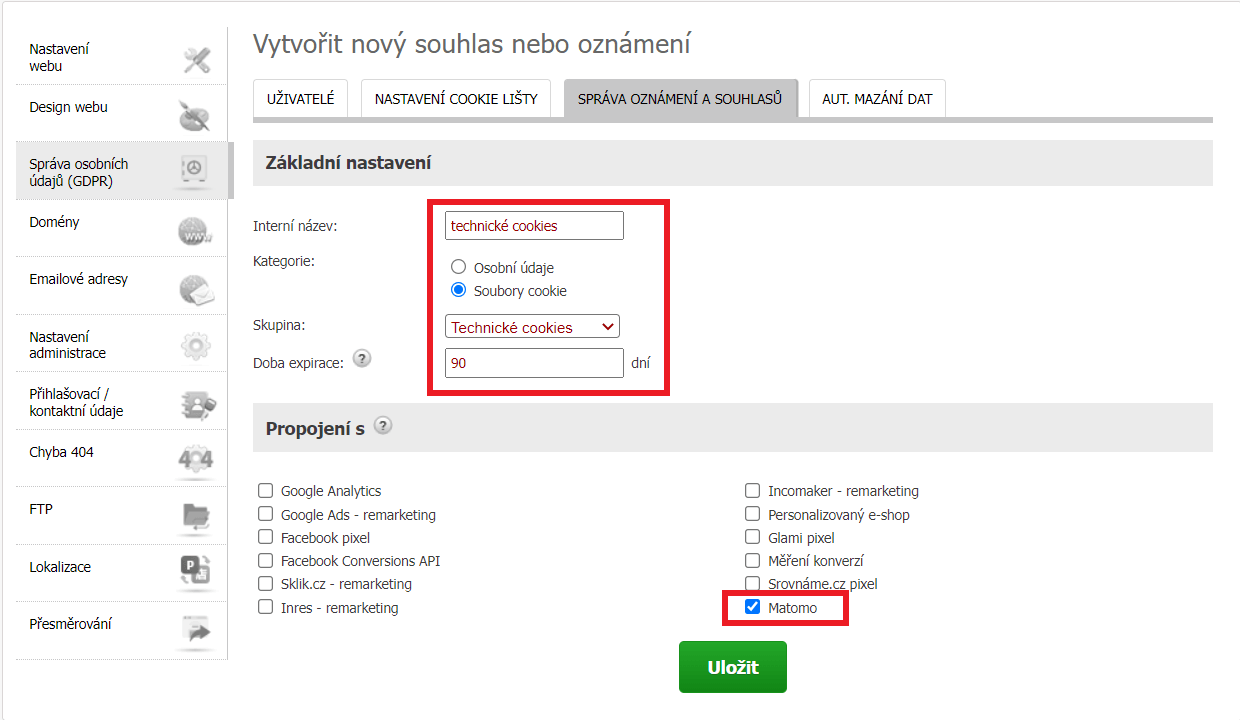Click the Chyba 404 icon
Image resolution: width=1240 pixels, height=720 pixels.
pos(195,460)
